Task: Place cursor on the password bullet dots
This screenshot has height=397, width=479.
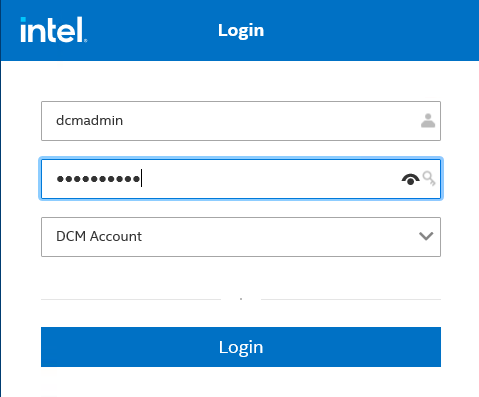Action: [x=98, y=179]
